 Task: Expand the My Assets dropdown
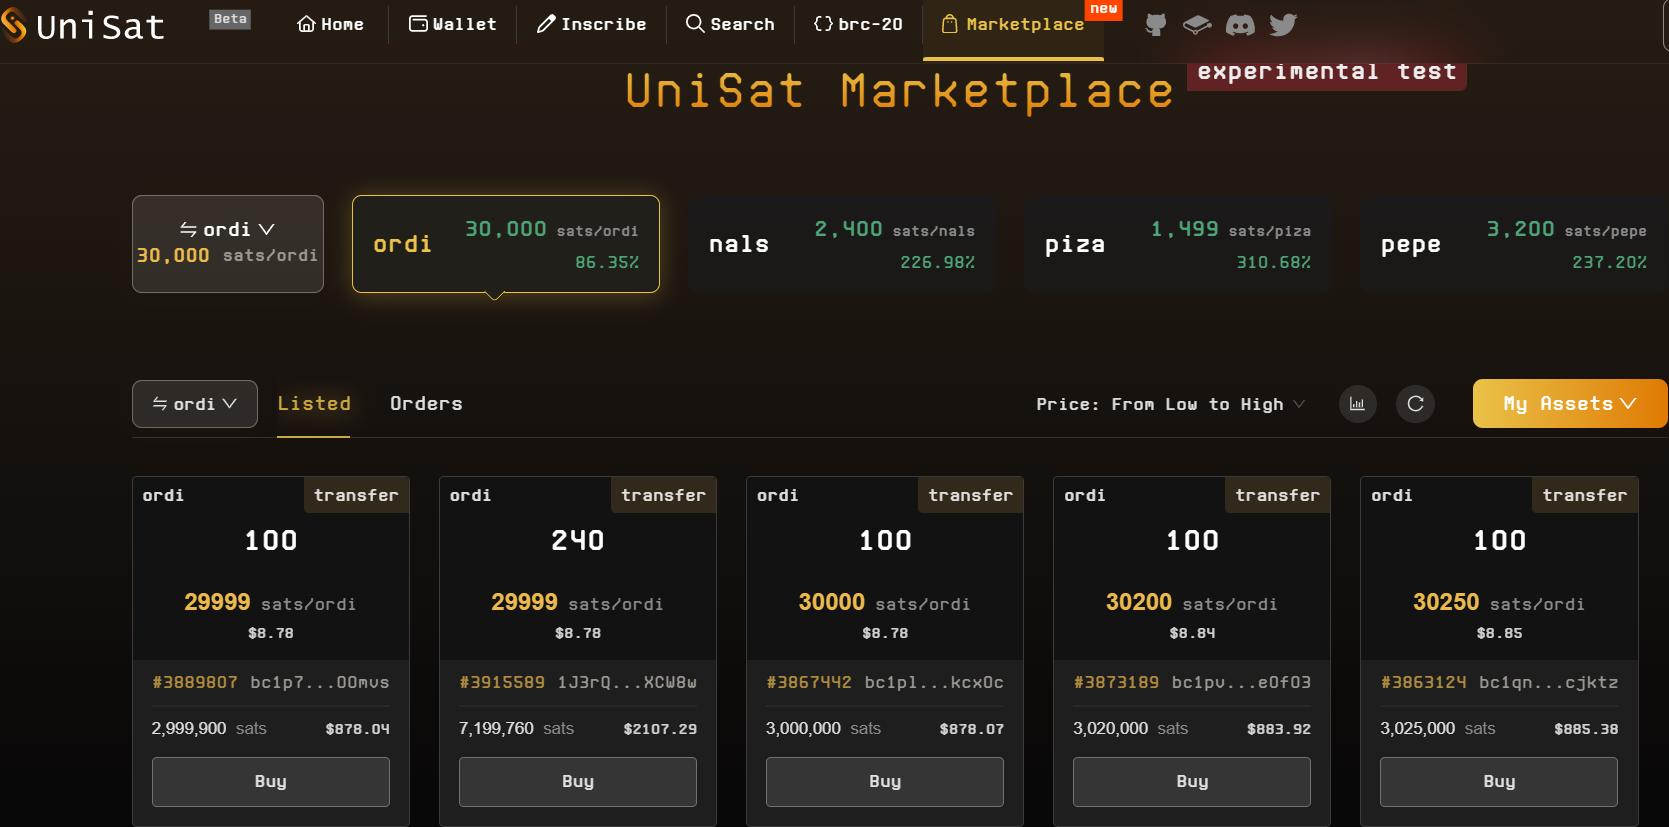tap(1569, 404)
